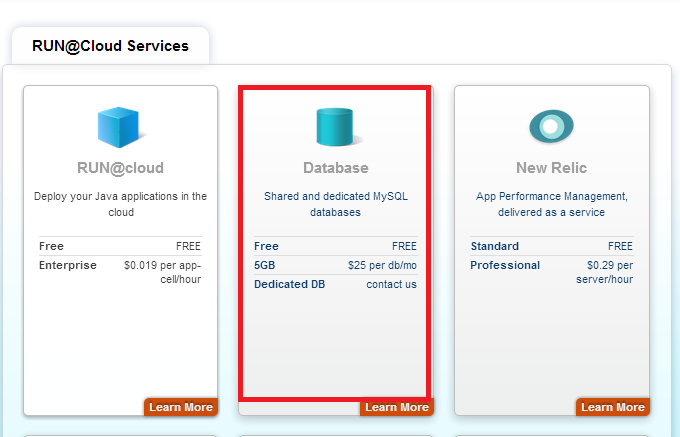680x437 pixels.
Task: Click the 'contact us' link
Action: (x=392, y=284)
